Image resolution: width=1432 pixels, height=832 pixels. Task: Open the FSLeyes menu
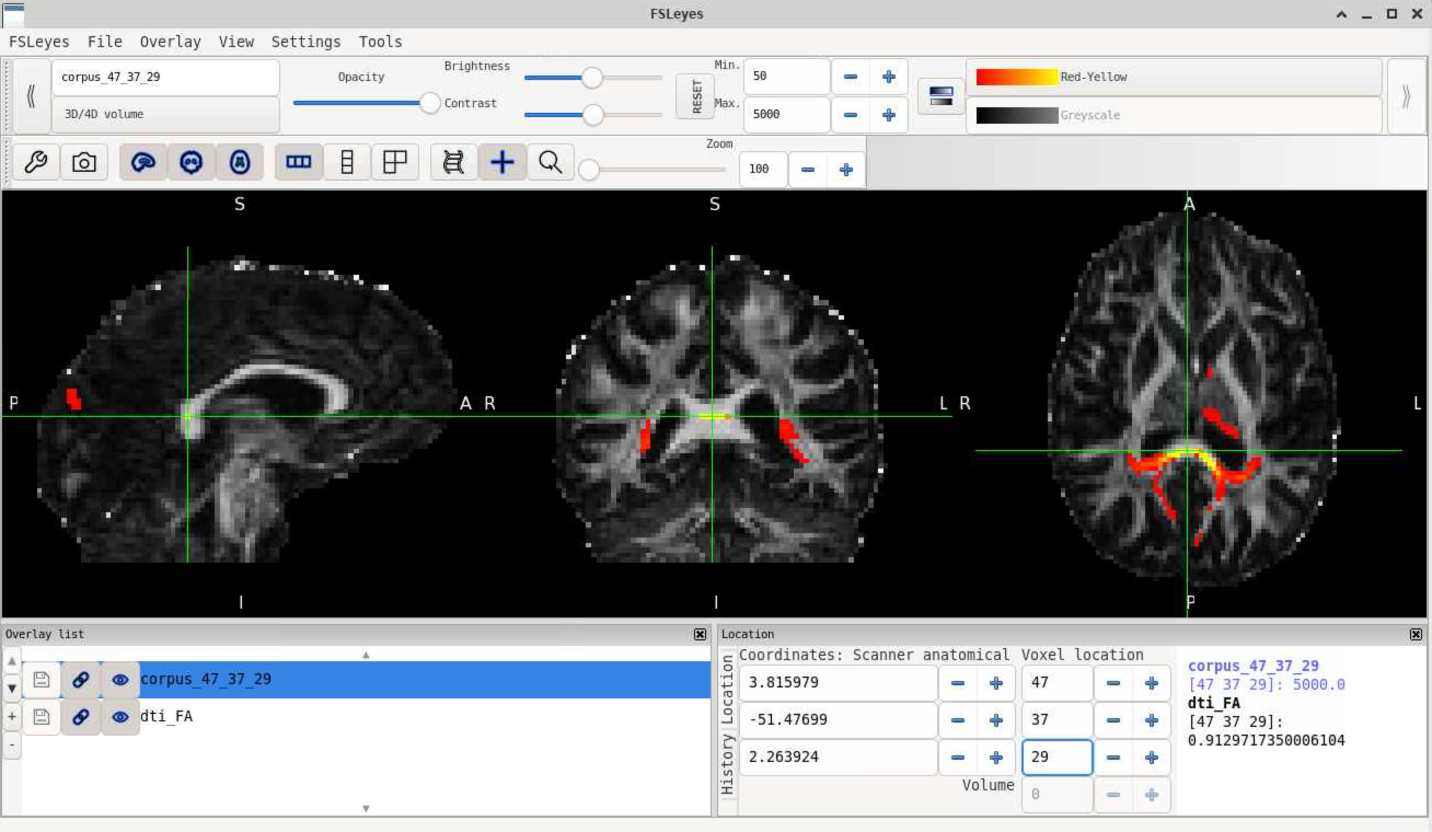tap(39, 42)
